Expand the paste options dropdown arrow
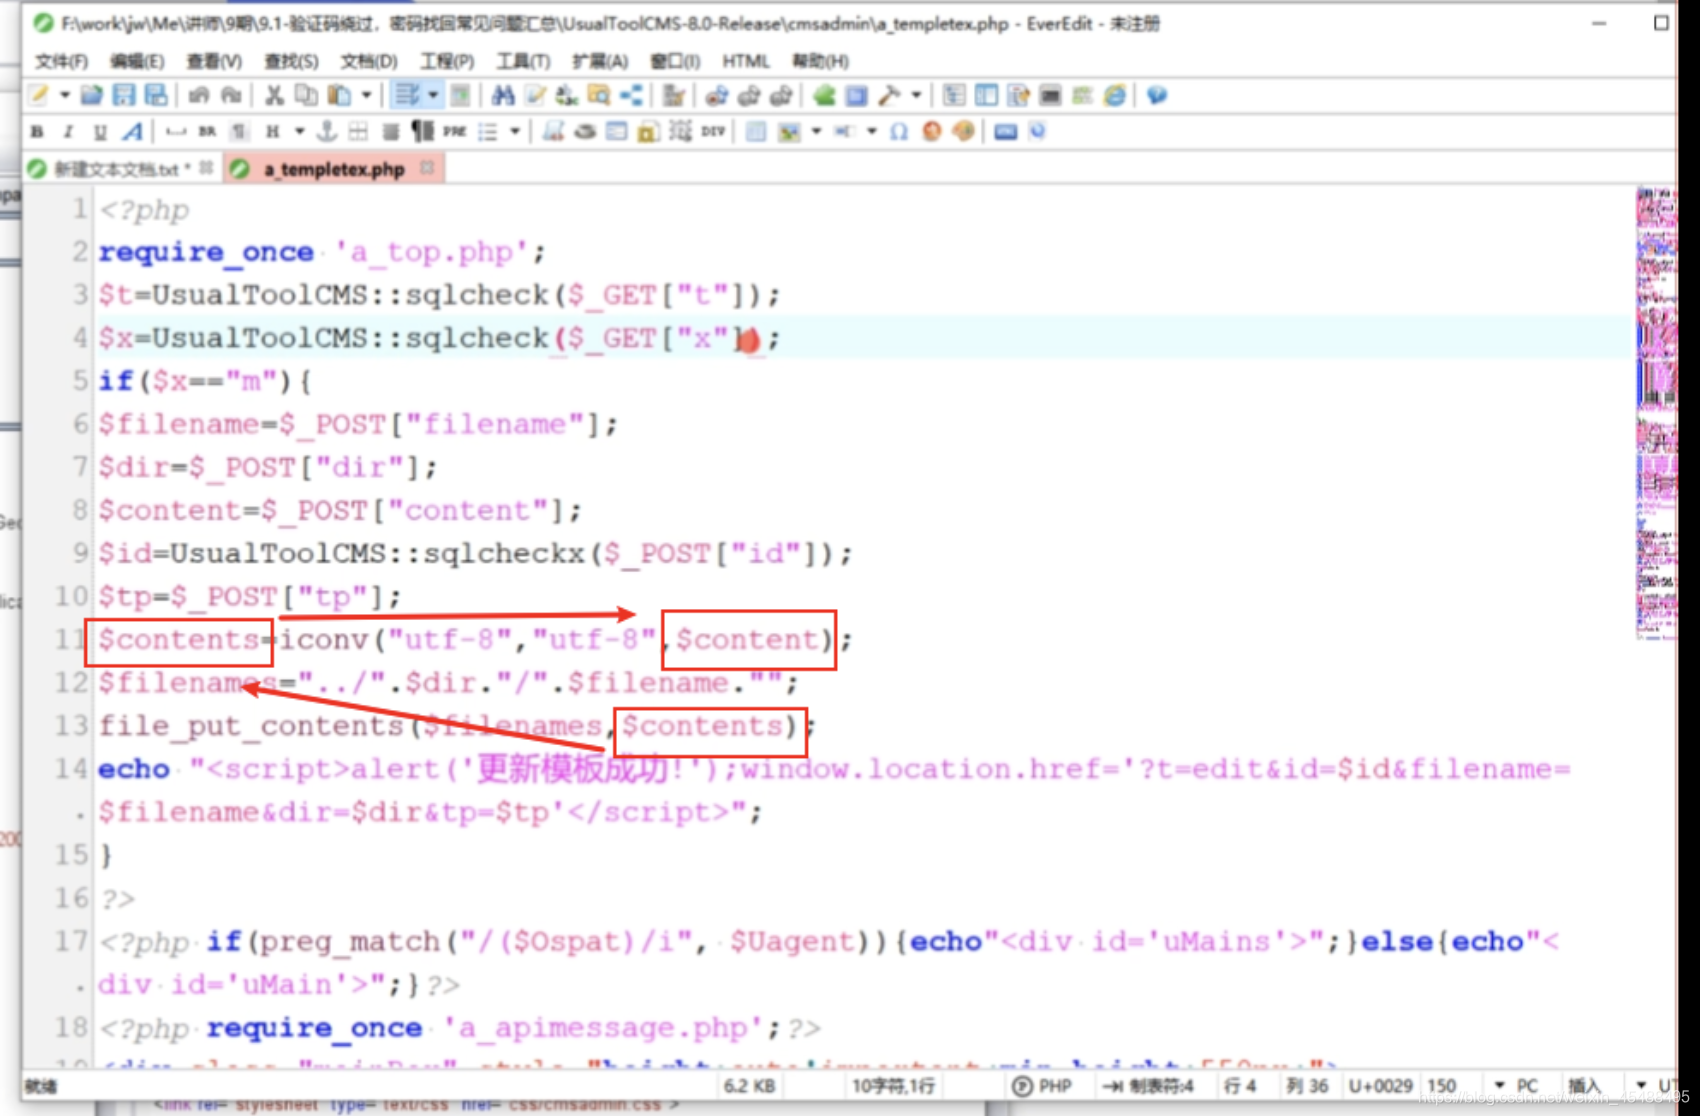 366,95
